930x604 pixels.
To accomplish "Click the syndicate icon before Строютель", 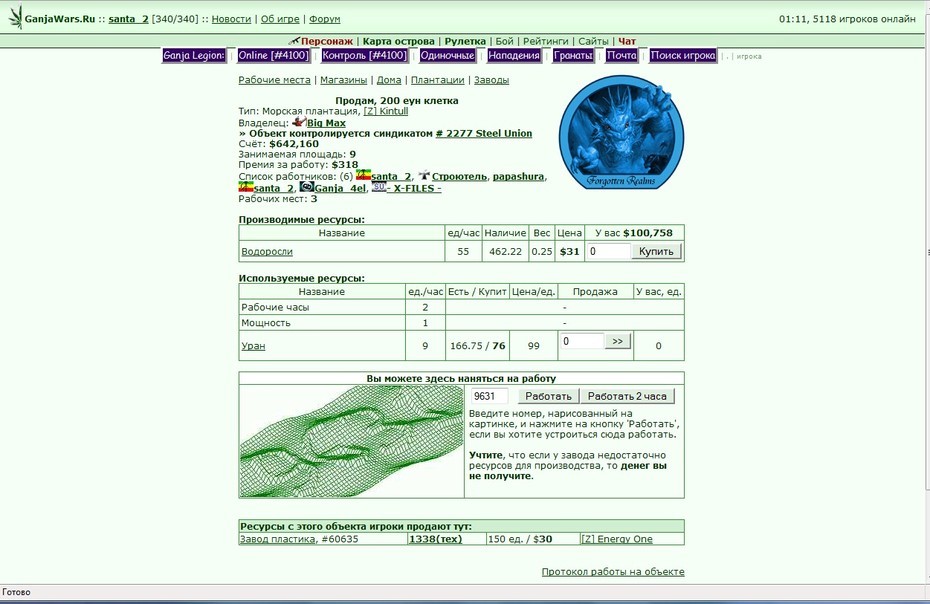I will pos(424,176).
